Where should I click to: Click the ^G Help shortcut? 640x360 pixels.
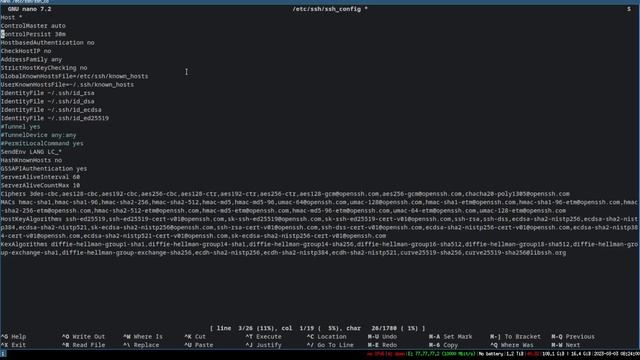click(x=13, y=337)
